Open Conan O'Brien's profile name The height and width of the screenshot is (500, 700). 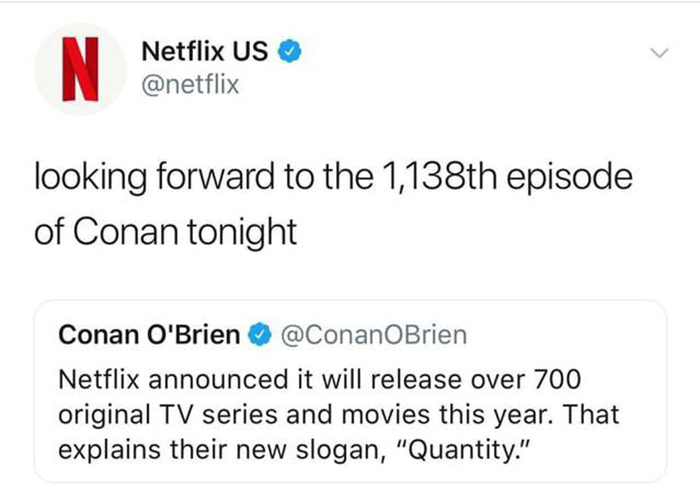click(149, 335)
